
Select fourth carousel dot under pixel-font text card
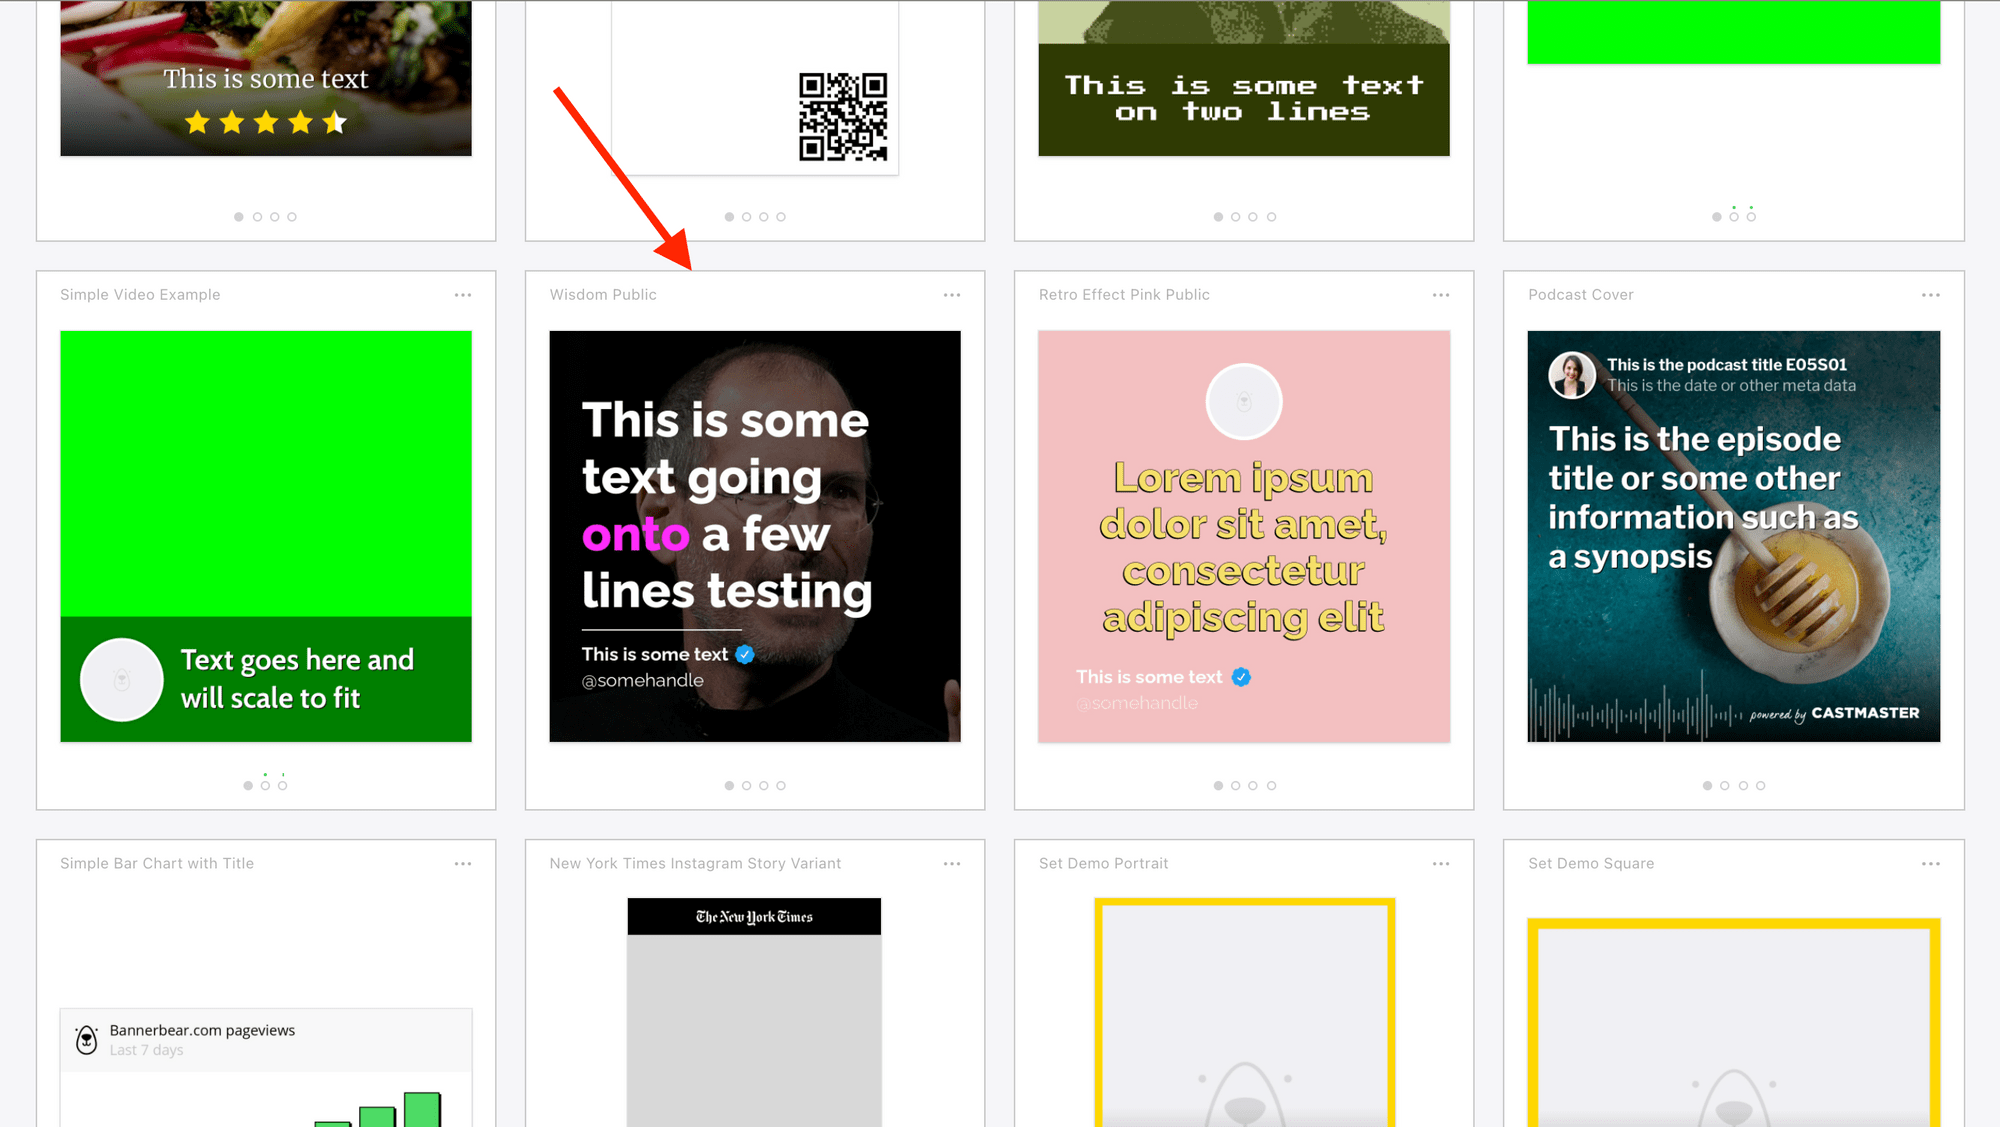(1271, 217)
